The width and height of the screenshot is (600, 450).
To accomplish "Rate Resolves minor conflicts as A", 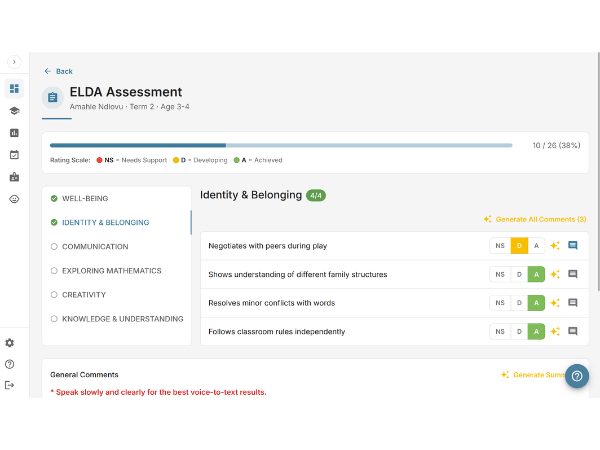I will [536, 303].
